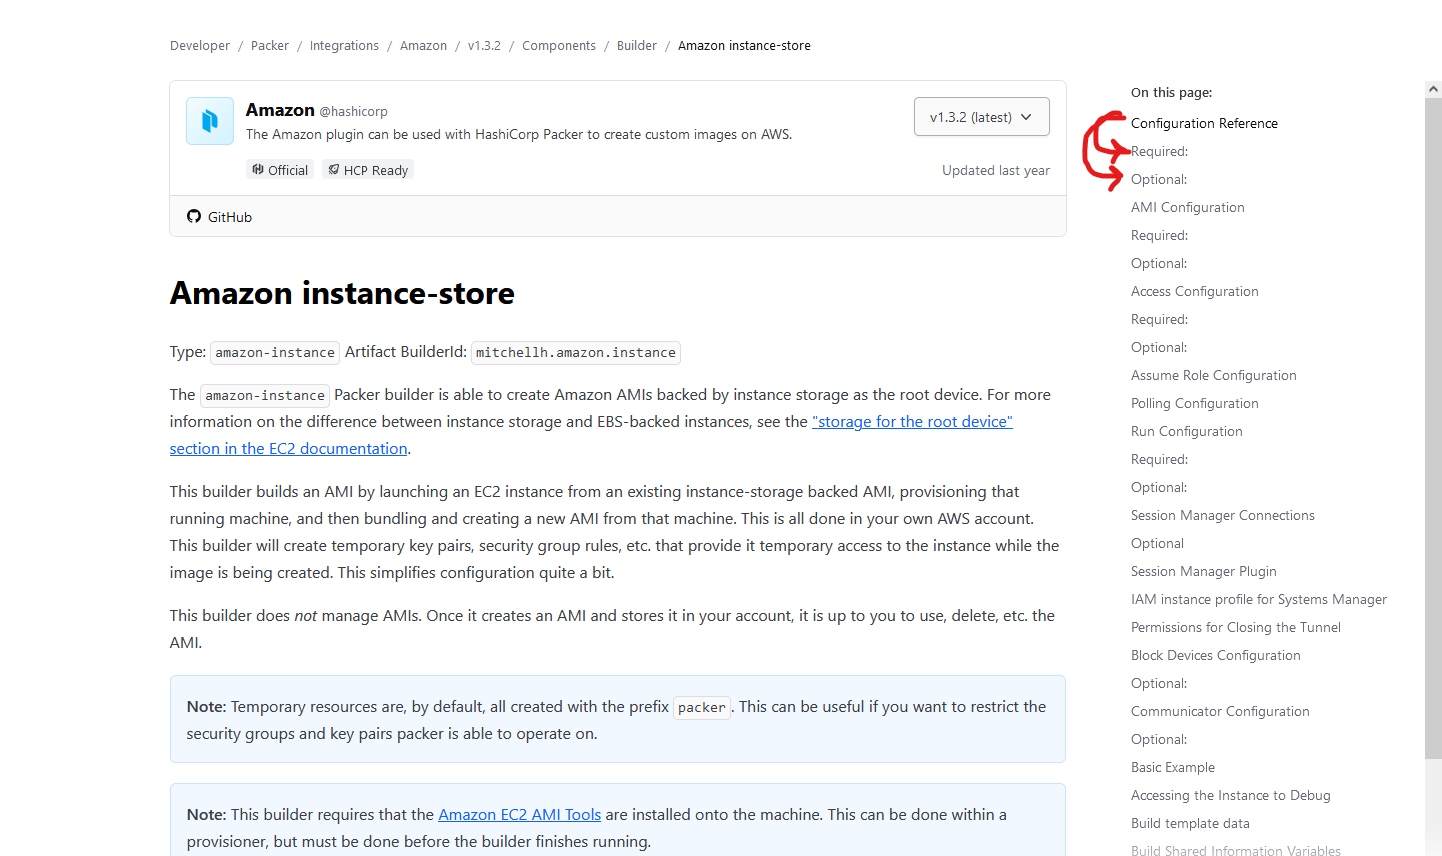The image size is (1442, 856).
Task: Click the Official badge icon
Action: click(259, 169)
